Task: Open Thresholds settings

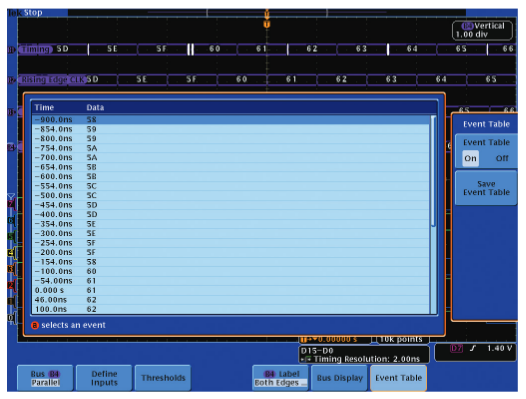Action: pyautogui.click(x=163, y=378)
